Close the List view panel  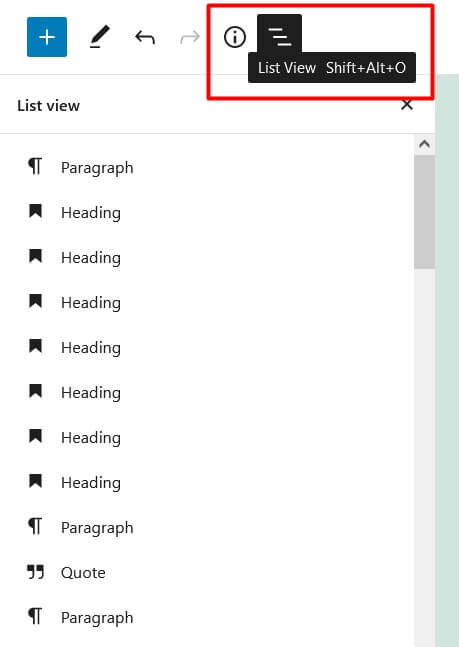(407, 105)
